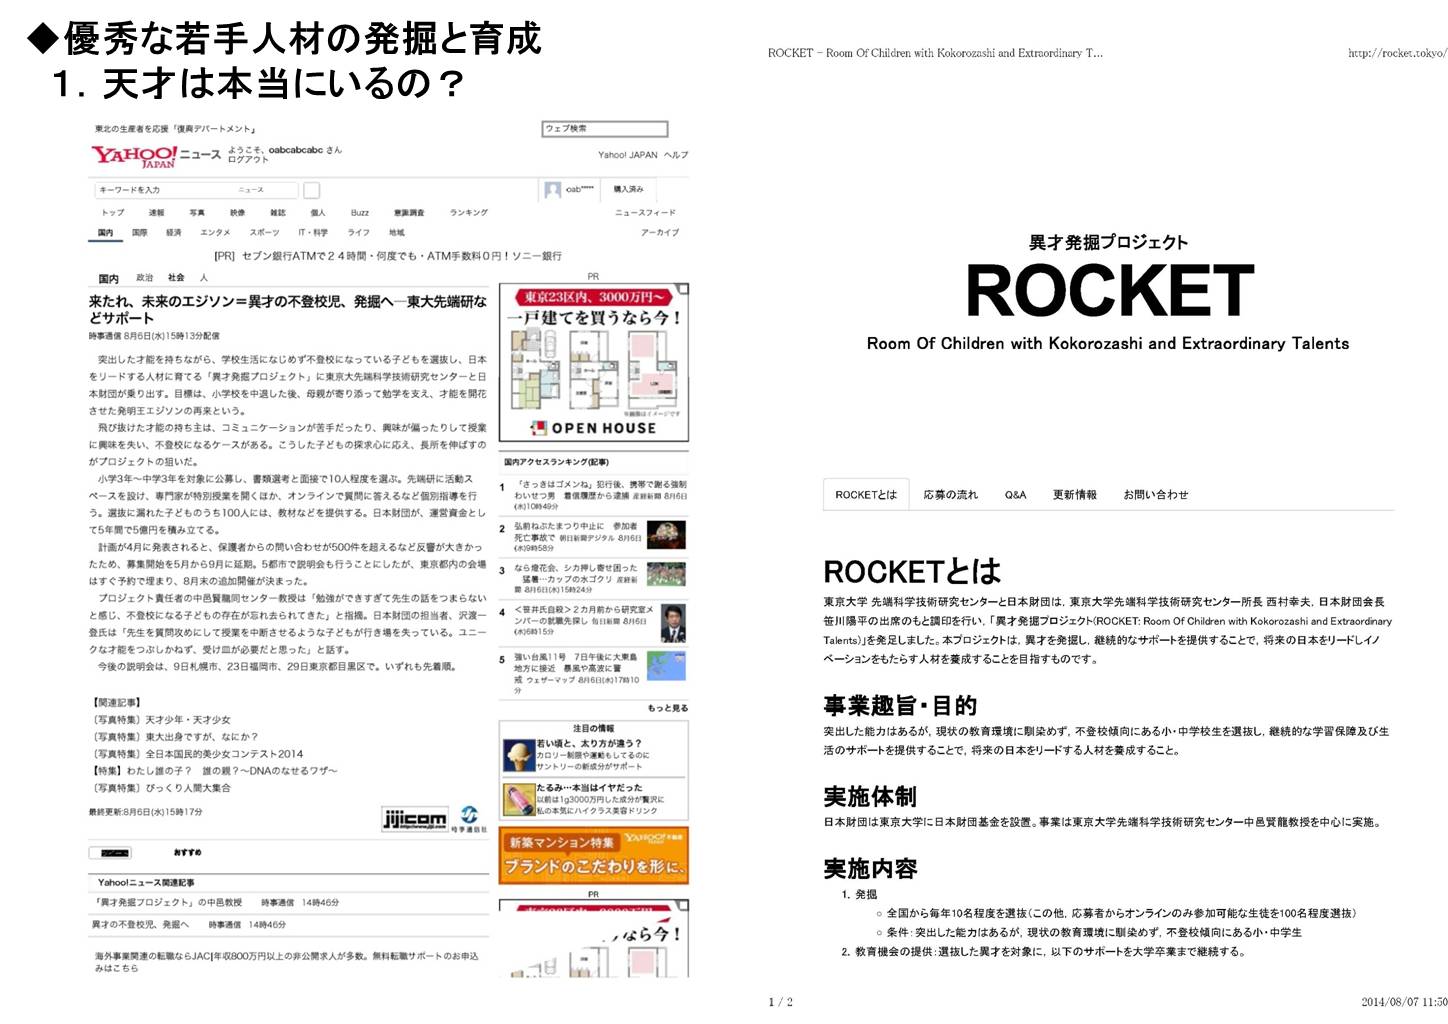
Task: Click the もっと見る link under rankings
Action: pos(667,708)
